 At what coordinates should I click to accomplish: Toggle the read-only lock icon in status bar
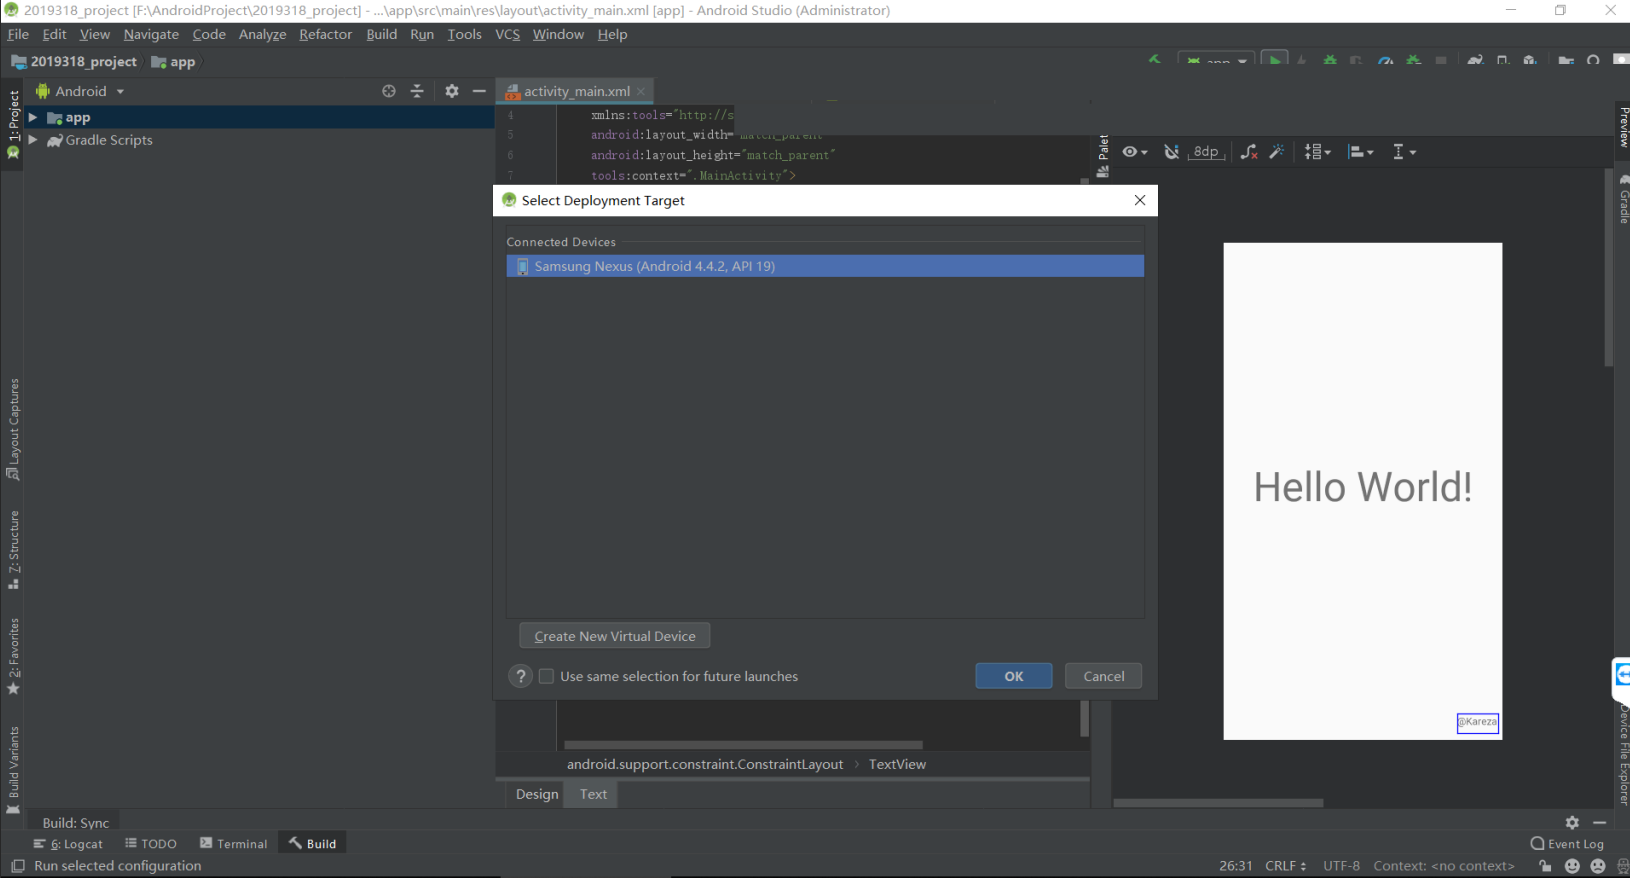[x=1545, y=866]
